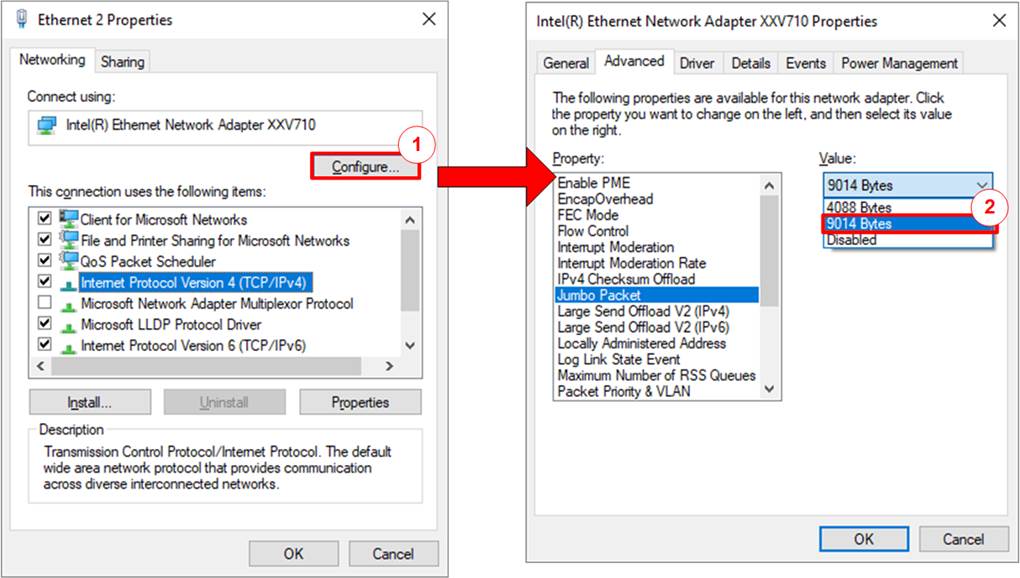The width and height of the screenshot is (1020, 578).
Task: Open the Power Management tab
Action: (899, 63)
